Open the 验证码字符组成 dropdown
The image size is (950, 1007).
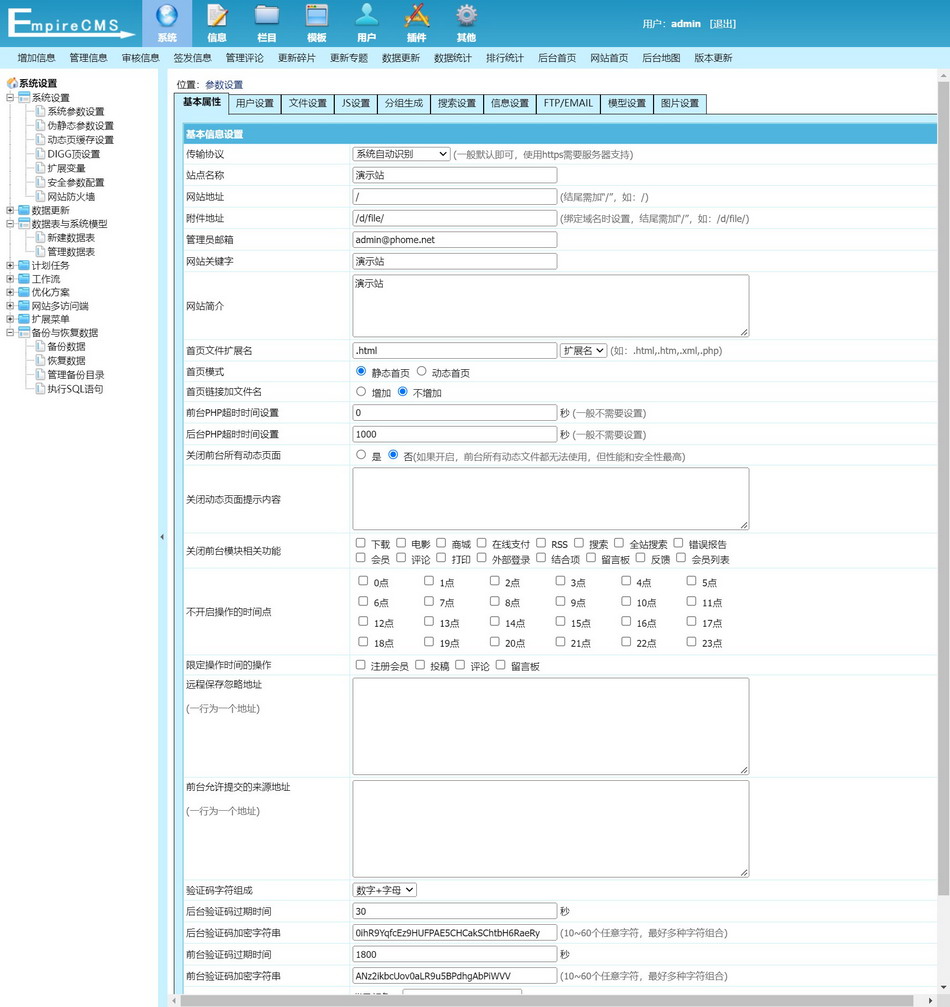tap(385, 890)
